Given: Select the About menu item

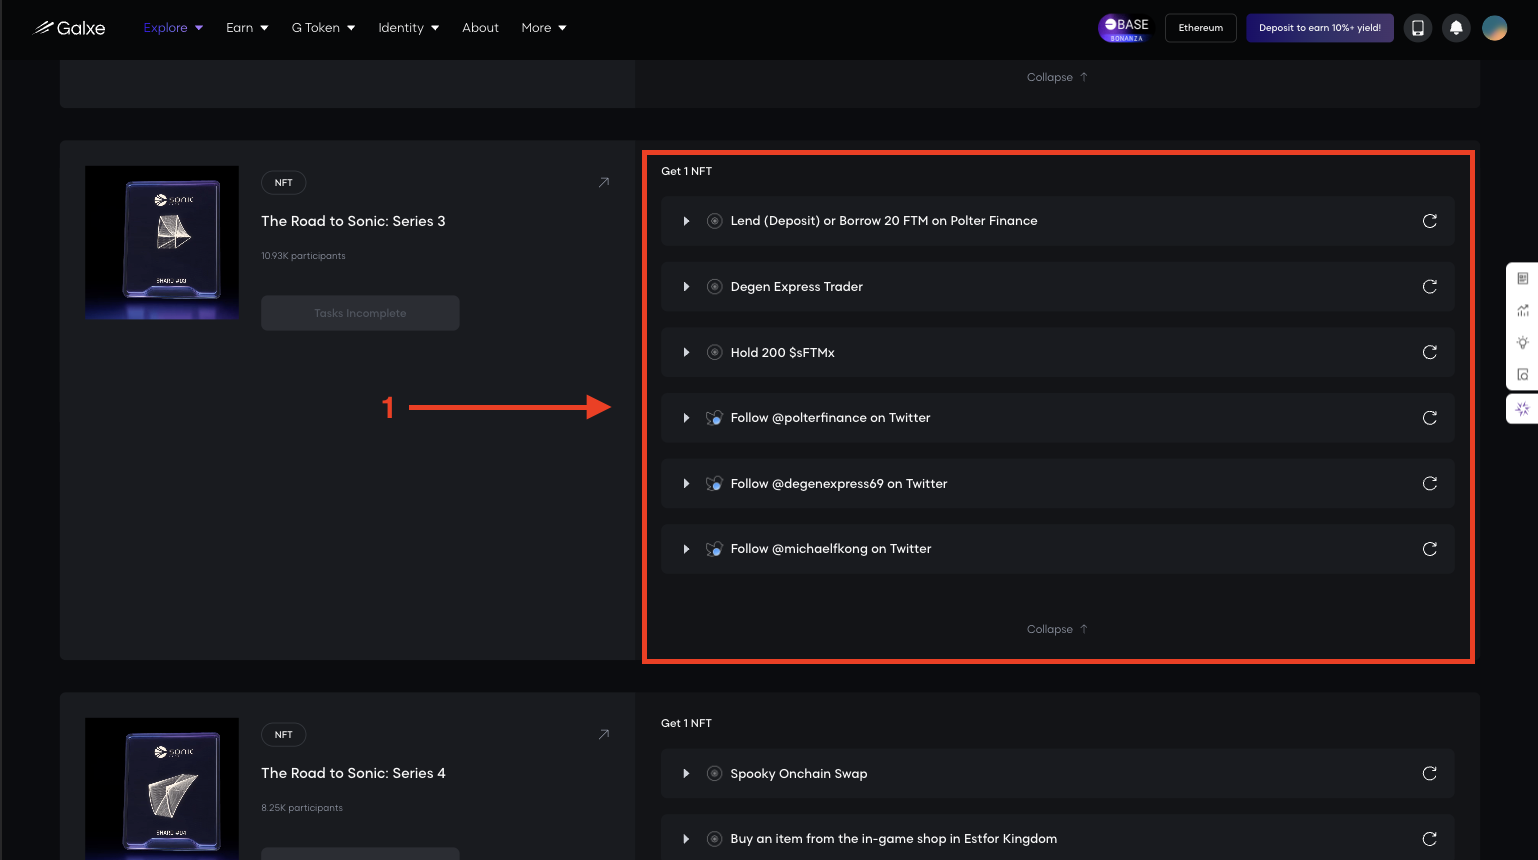Looking at the screenshot, I should pos(480,27).
